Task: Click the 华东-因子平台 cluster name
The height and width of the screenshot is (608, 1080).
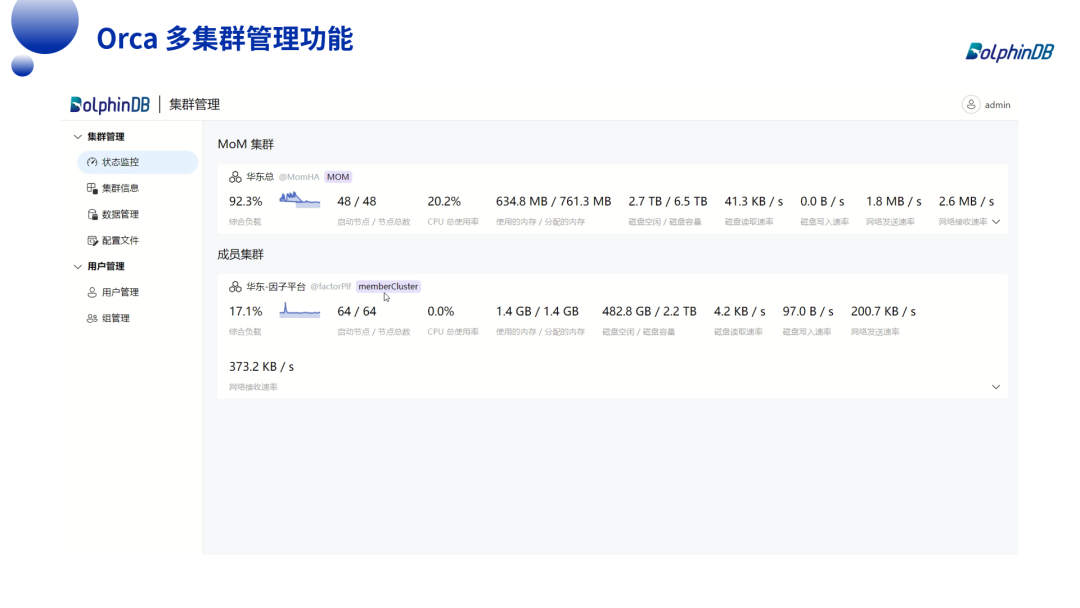Action: [276, 286]
